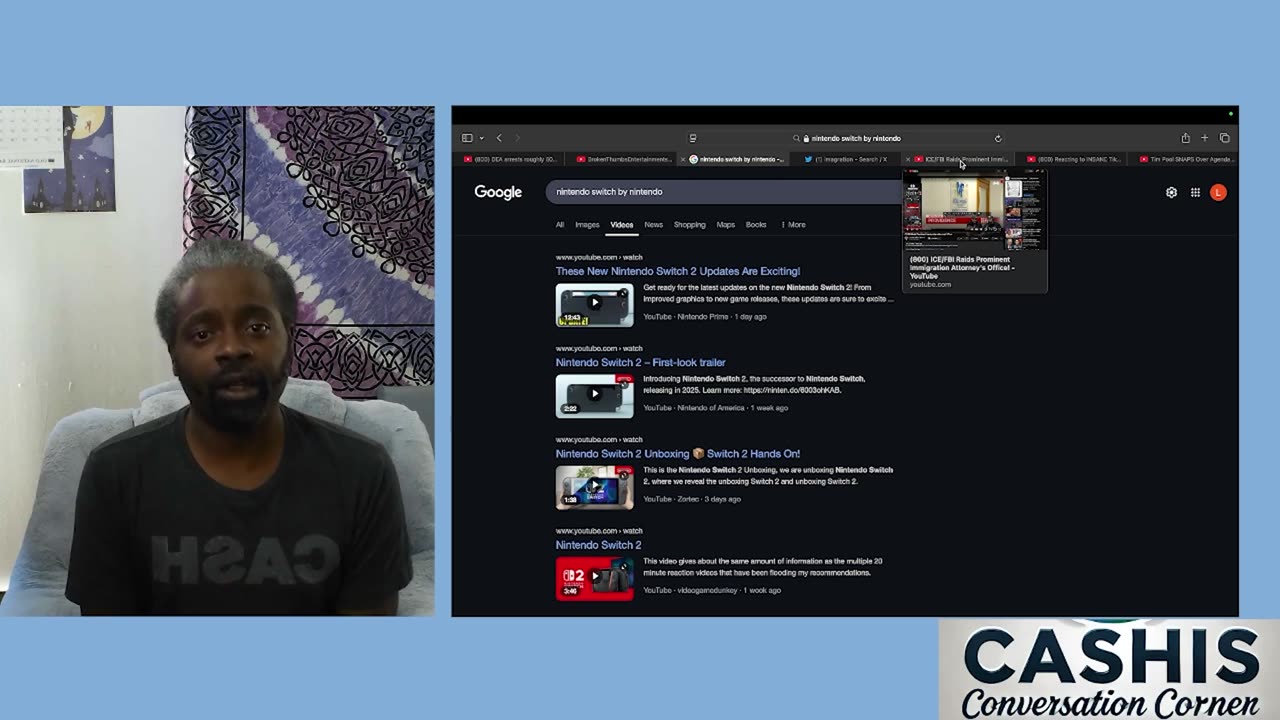The width and height of the screenshot is (1280, 720).
Task: Click 'YouTube · Nintendo Prime · 1 day ago' text
Action: point(705,317)
